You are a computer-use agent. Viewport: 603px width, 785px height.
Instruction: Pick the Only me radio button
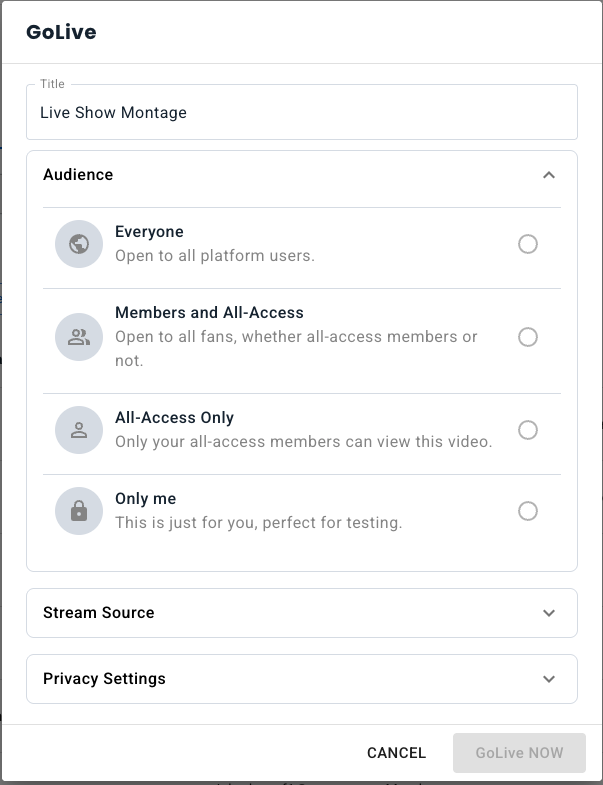pyautogui.click(x=528, y=511)
